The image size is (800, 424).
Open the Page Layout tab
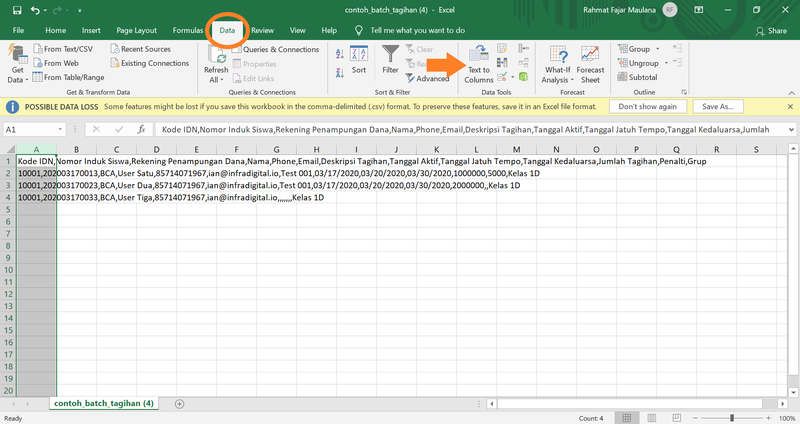(x=136, y=31)
